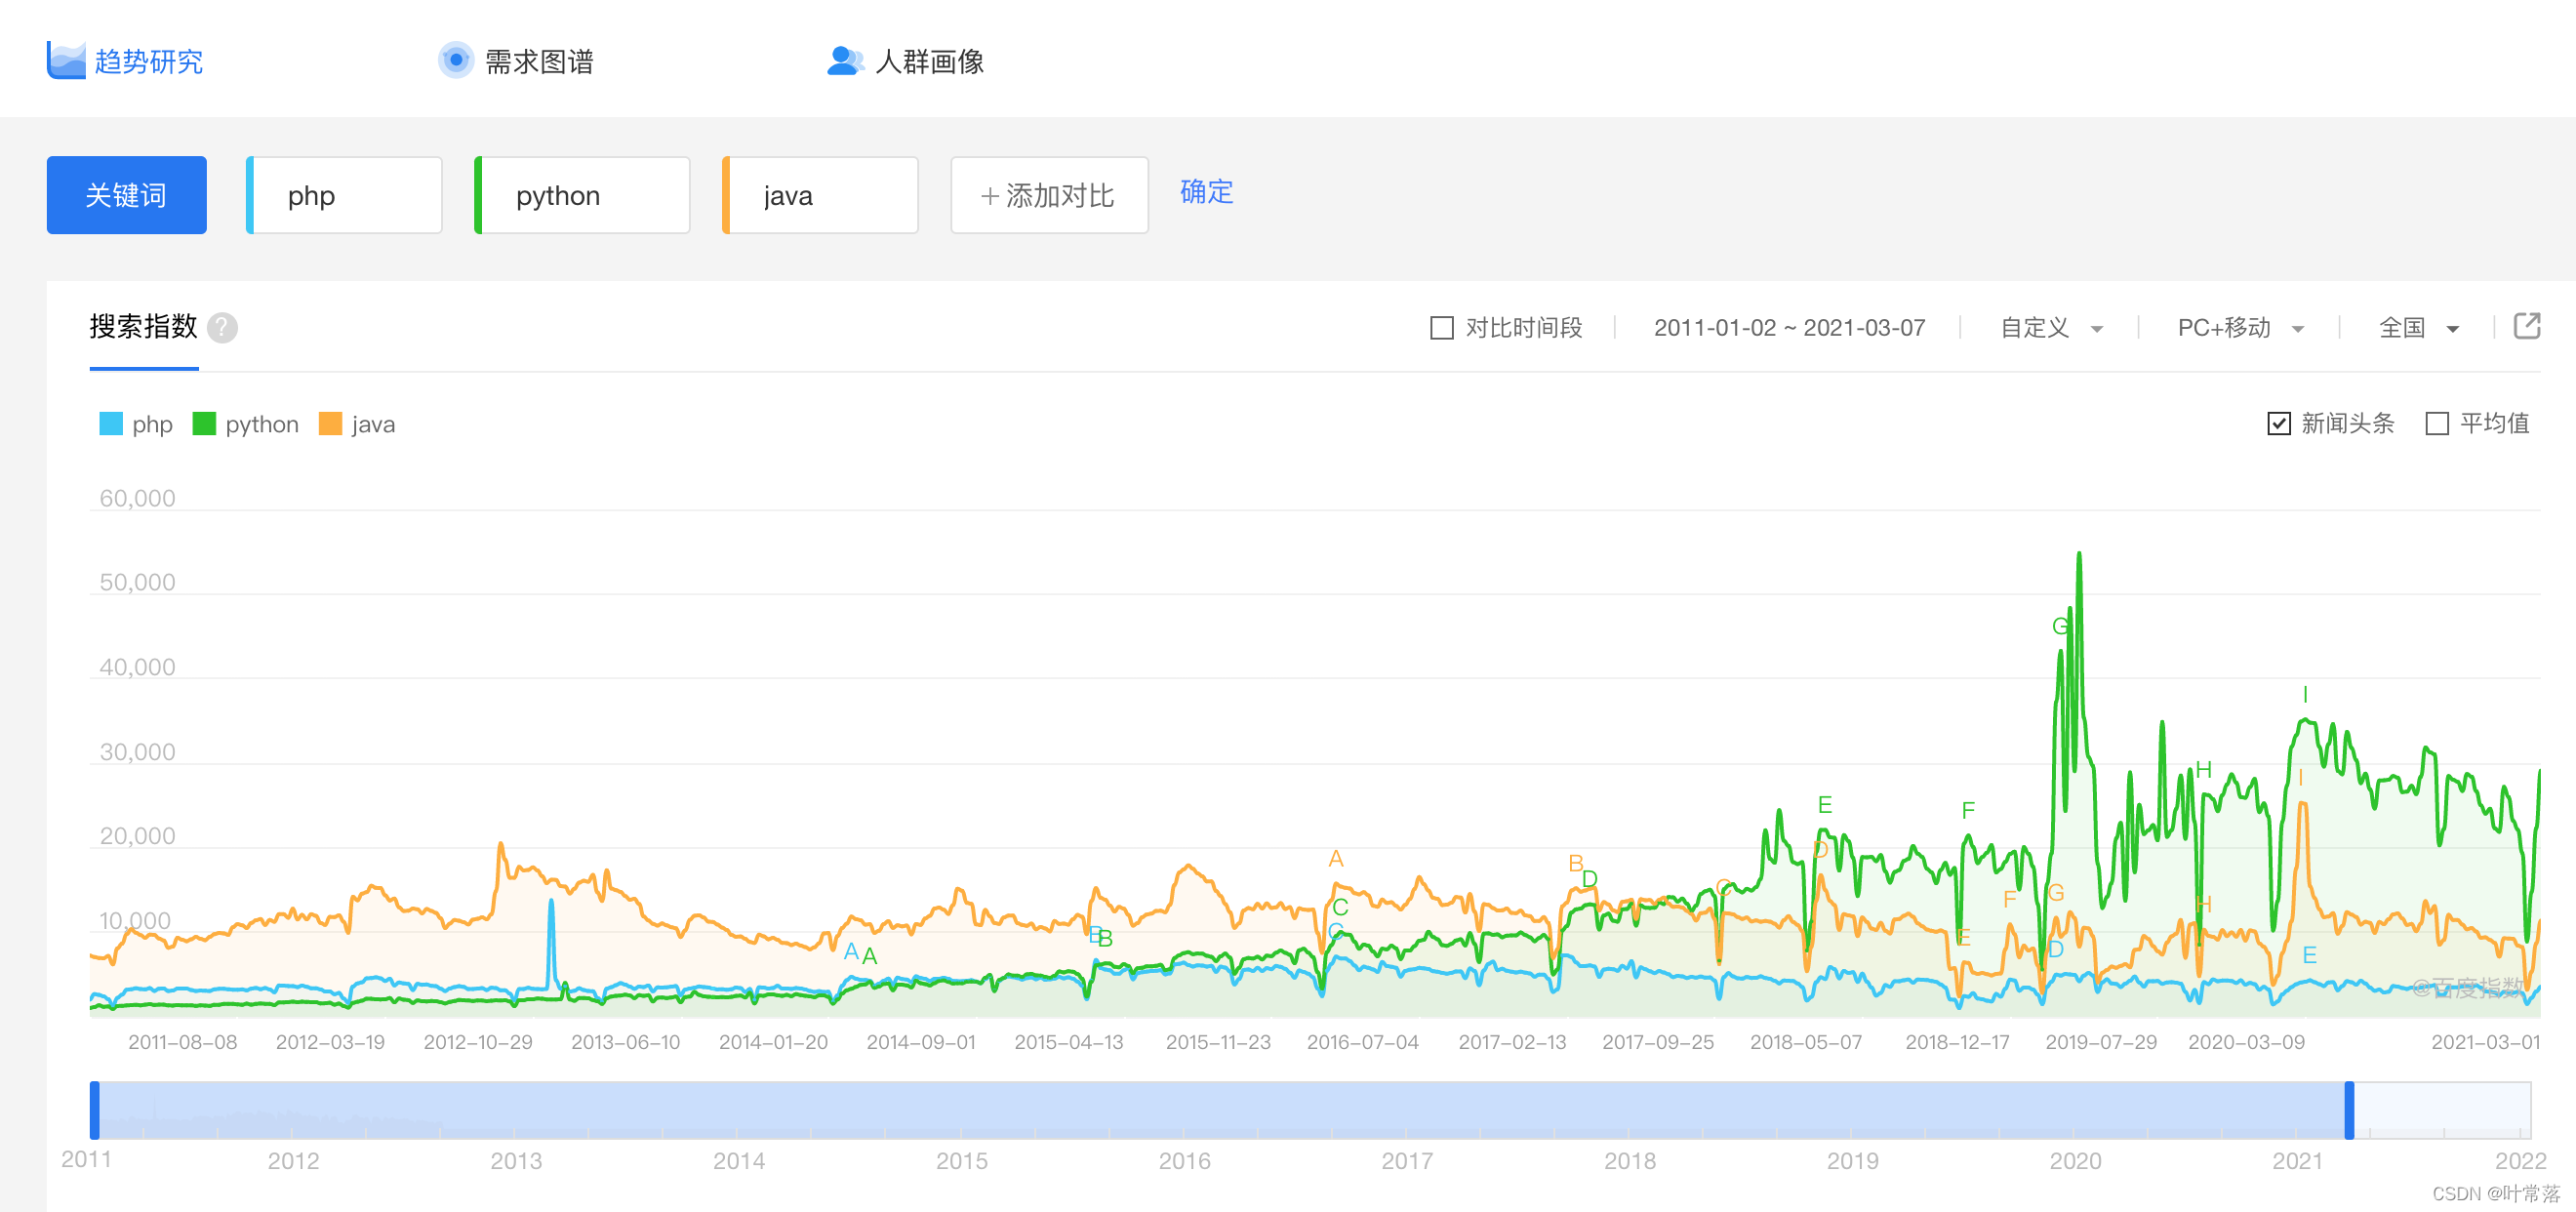Uncheck the 新闻头条 checkbox

(x=2278, y=424)
